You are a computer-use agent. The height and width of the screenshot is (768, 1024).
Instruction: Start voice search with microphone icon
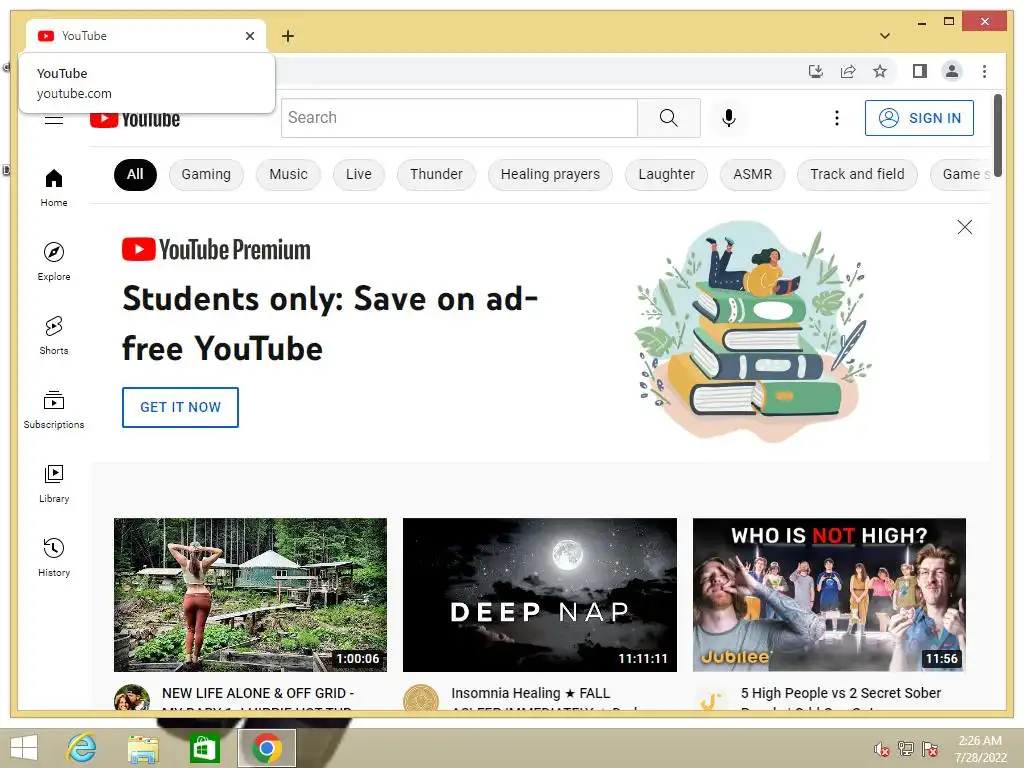point(729,118)
